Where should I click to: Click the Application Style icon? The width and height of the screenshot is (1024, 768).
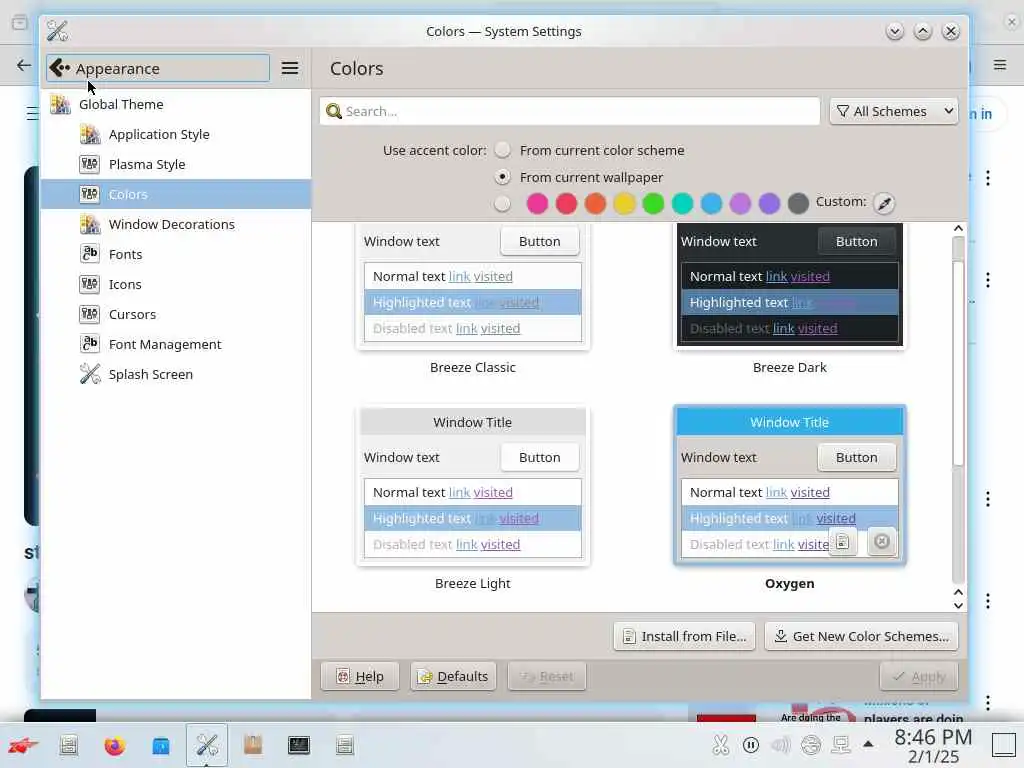89,135
